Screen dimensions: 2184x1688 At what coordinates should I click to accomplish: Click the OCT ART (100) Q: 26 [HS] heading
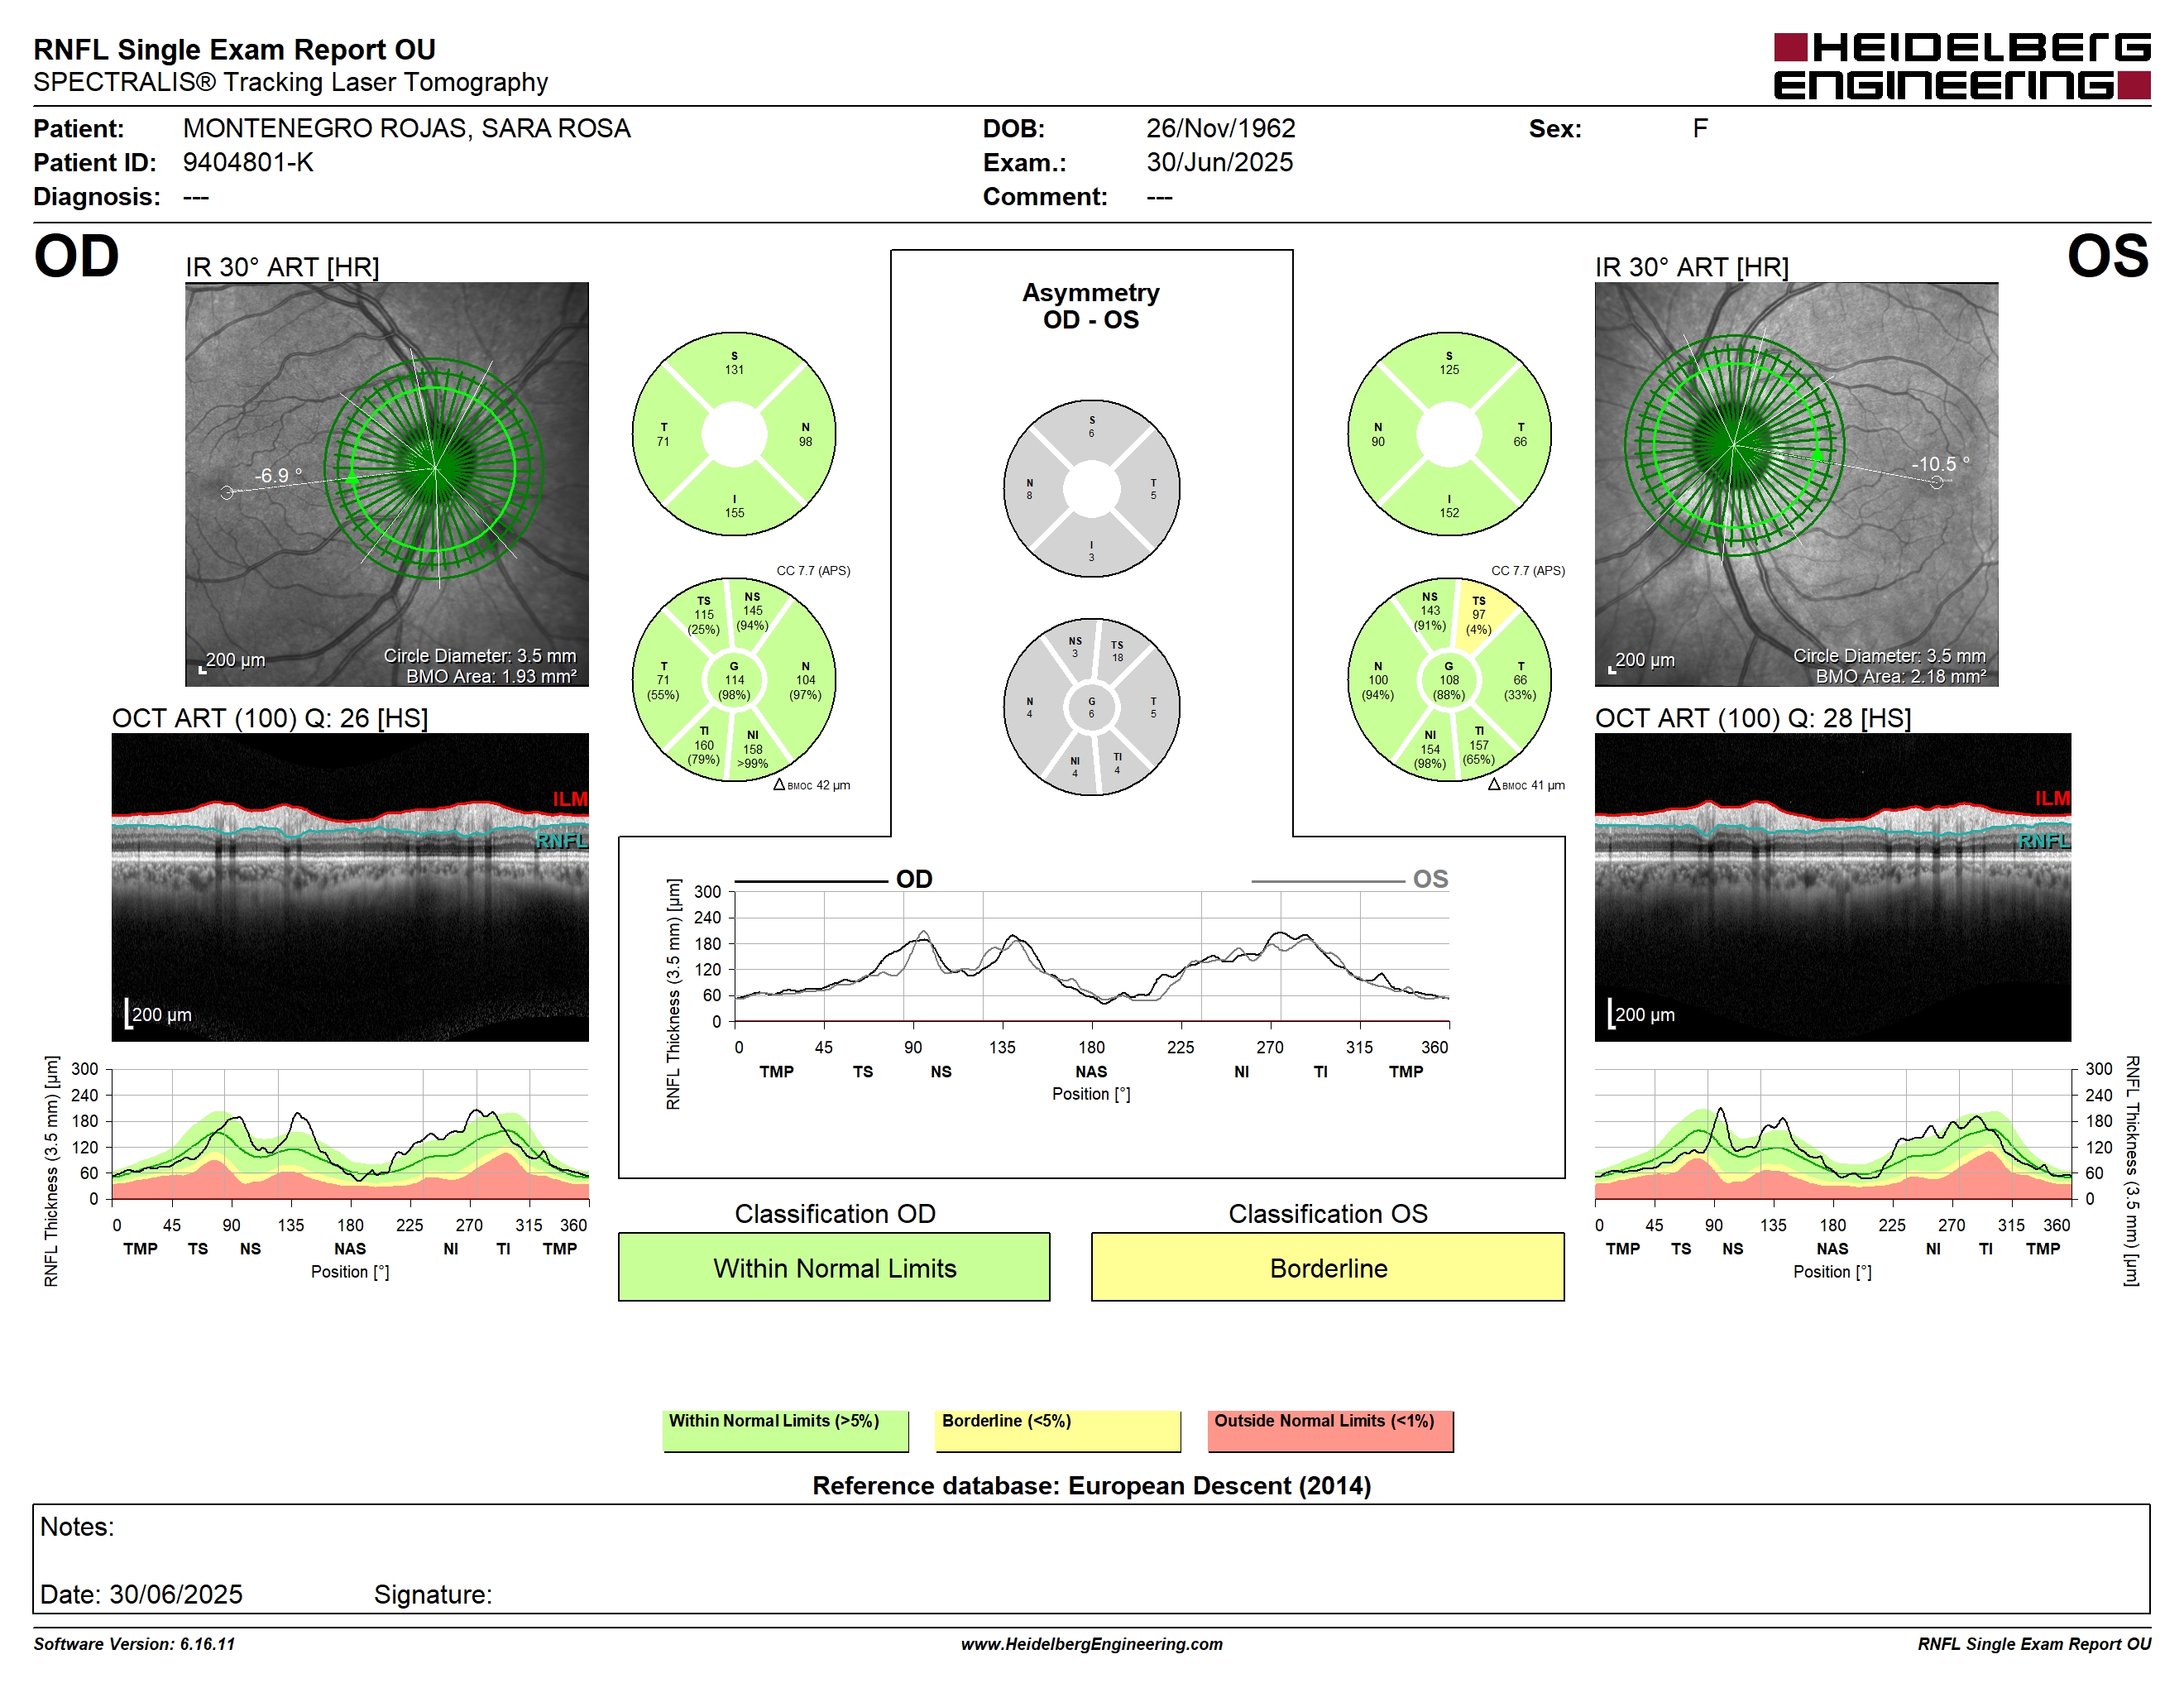coord(270,718)
